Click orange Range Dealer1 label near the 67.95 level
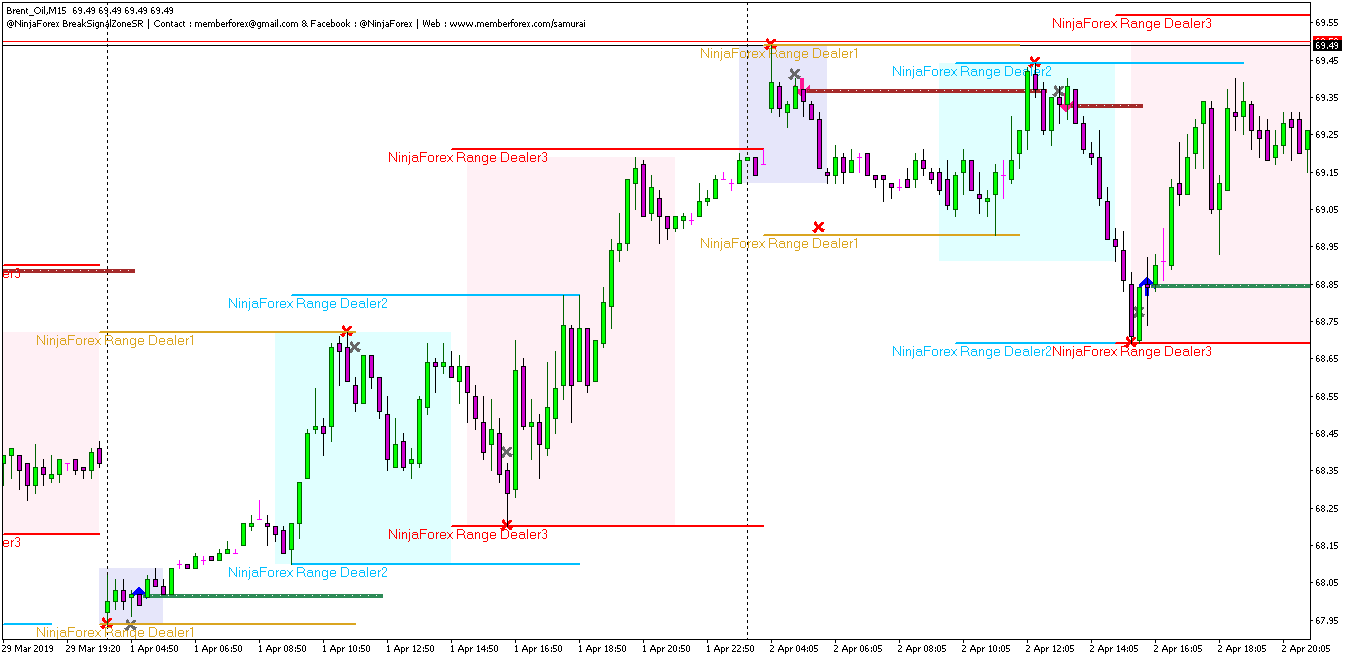The width and height of the screenshot is (1350, 660). 116,632
